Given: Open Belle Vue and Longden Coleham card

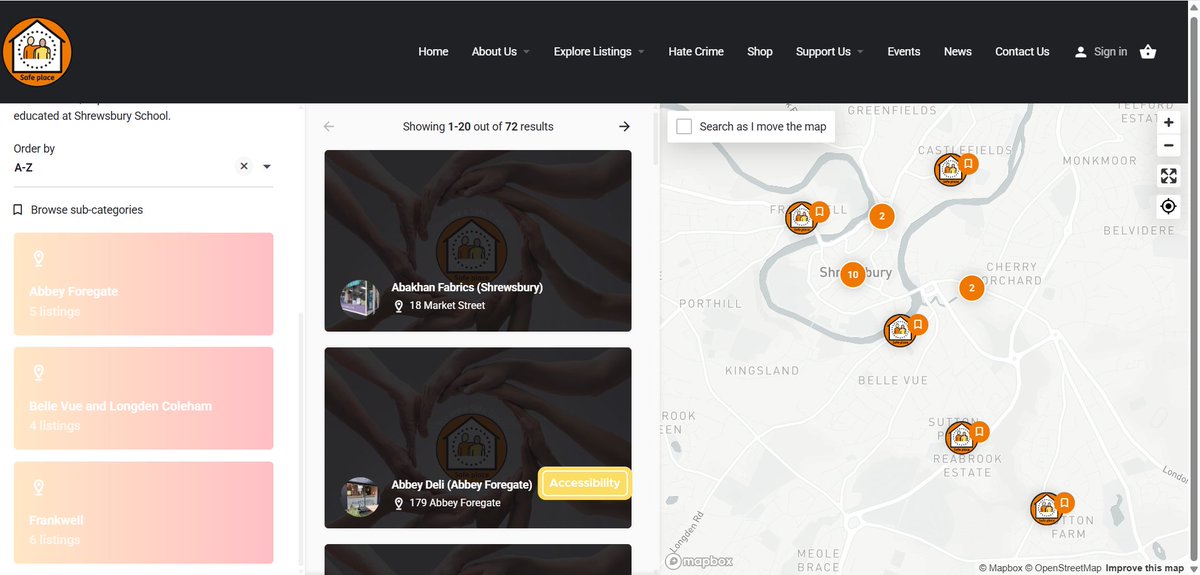Looking at the screenshot, I should [143, 398].
